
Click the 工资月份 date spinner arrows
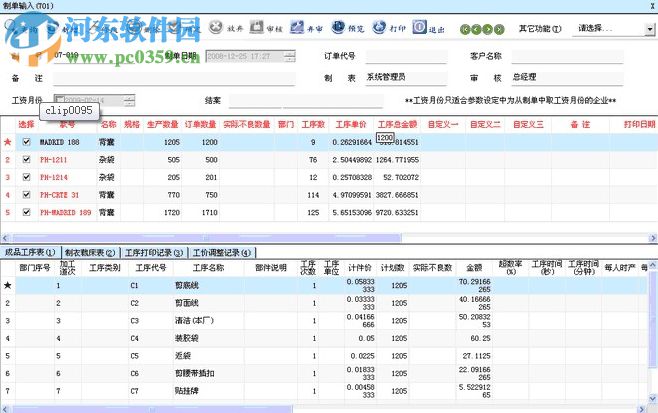tap(129, 100)
